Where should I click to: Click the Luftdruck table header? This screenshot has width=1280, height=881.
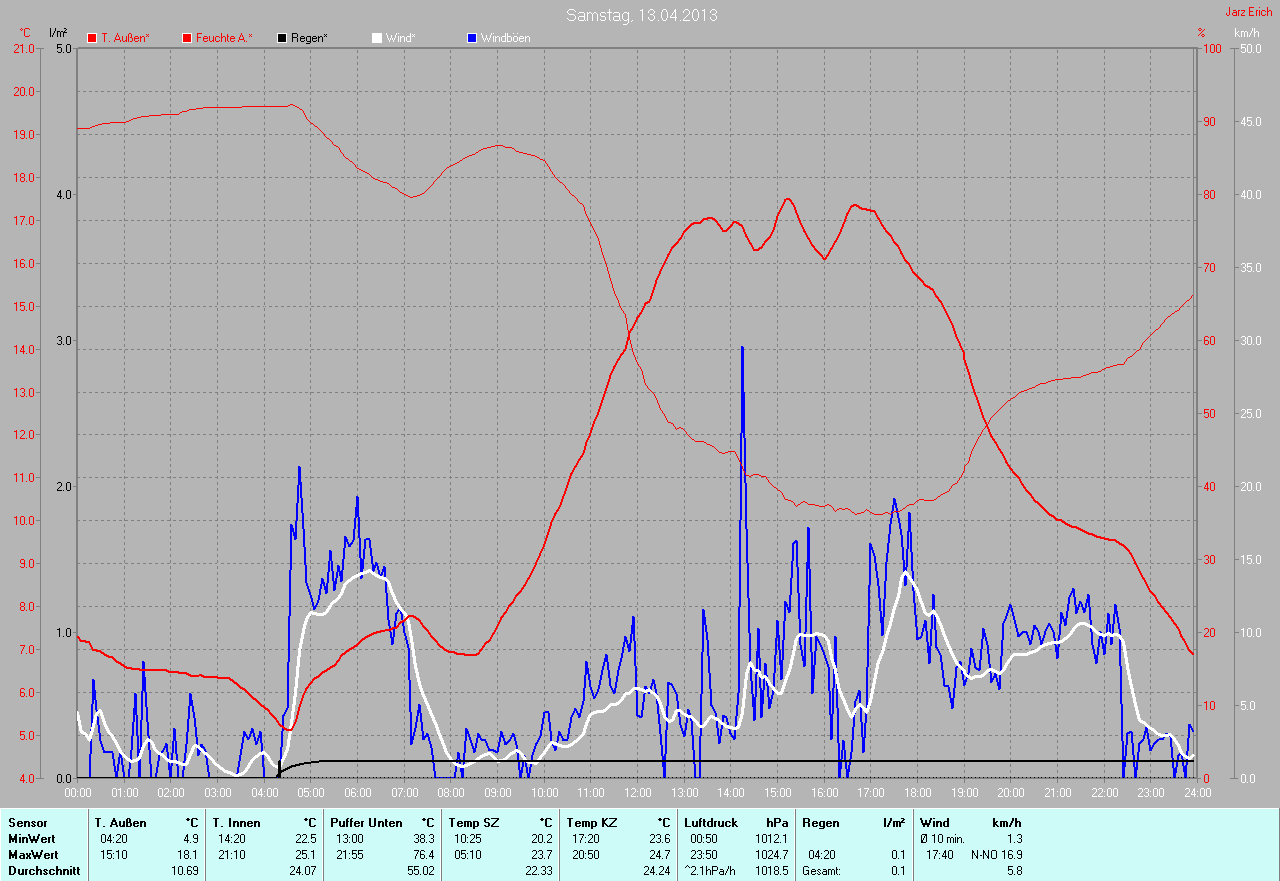710,822
